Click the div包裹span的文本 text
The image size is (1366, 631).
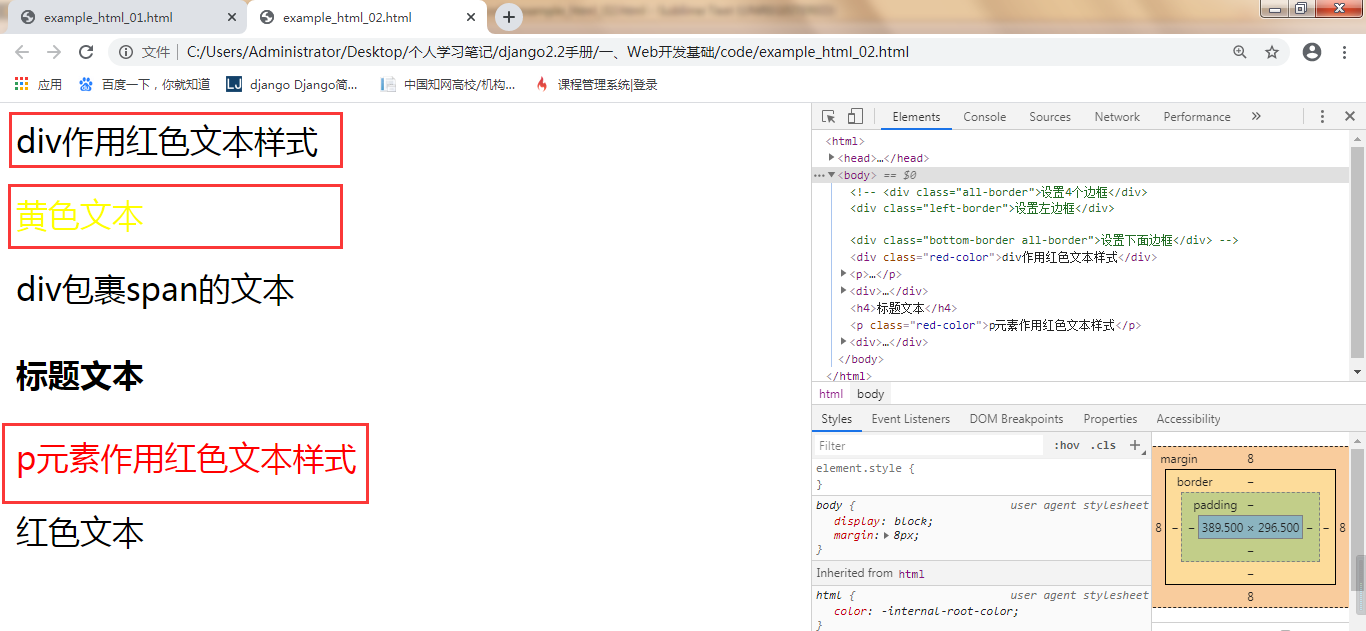156,291
